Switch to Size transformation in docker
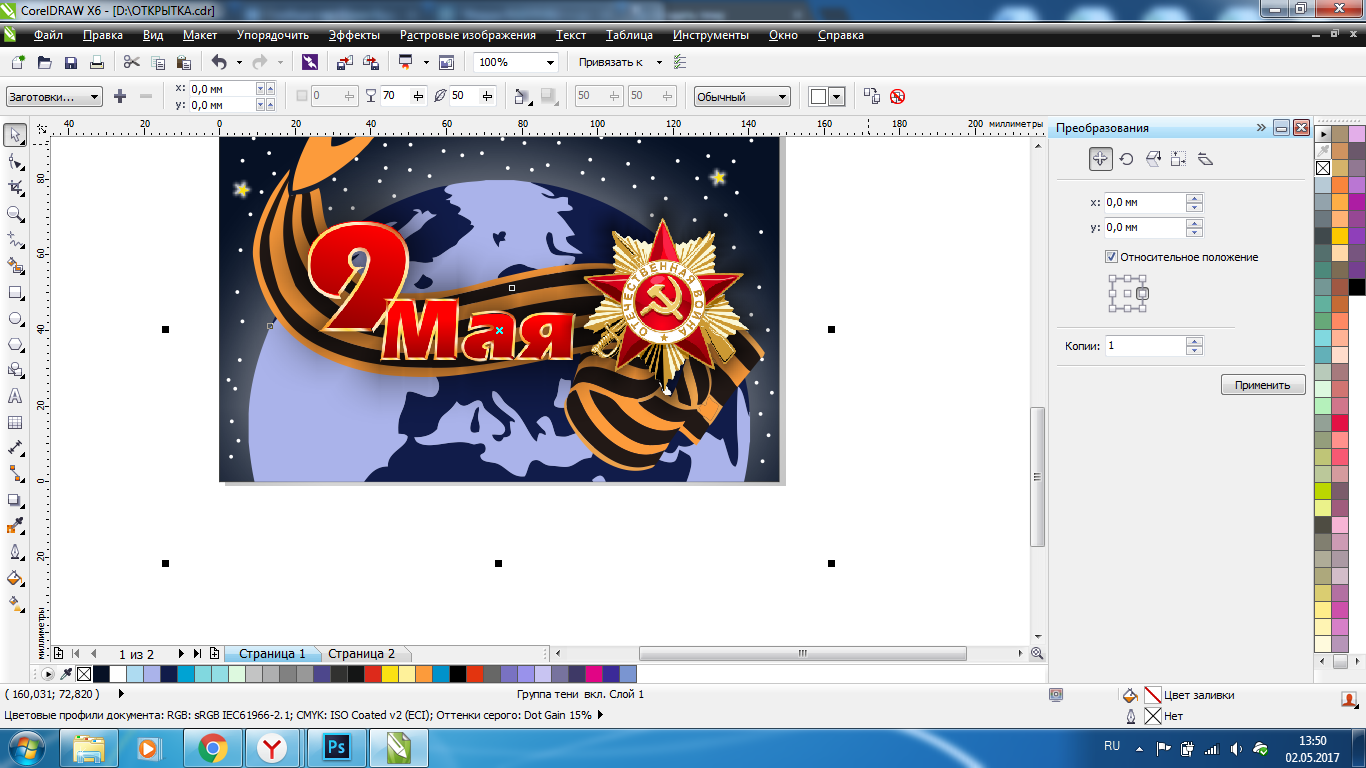The width and height of the screenshot is (1366, 768). 1178,159
